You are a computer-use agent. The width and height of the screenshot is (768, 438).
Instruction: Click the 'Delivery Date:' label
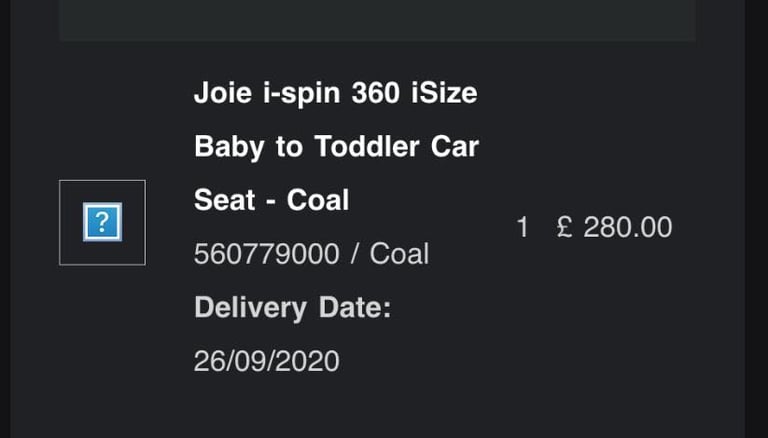[292, 307]
